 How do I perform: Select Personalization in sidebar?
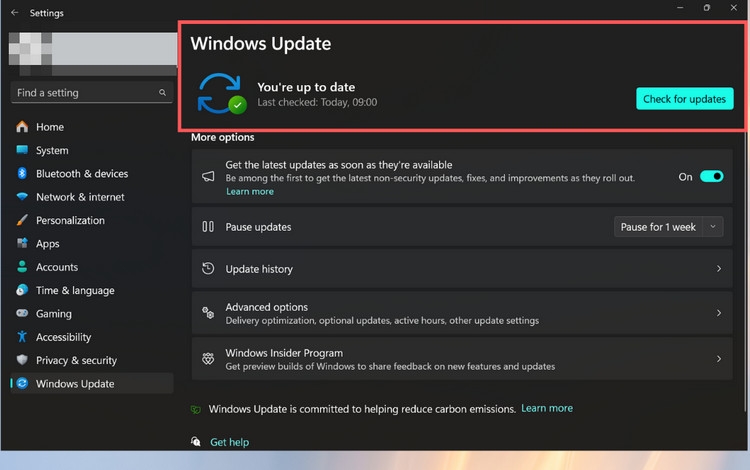[x=70, y=220]
